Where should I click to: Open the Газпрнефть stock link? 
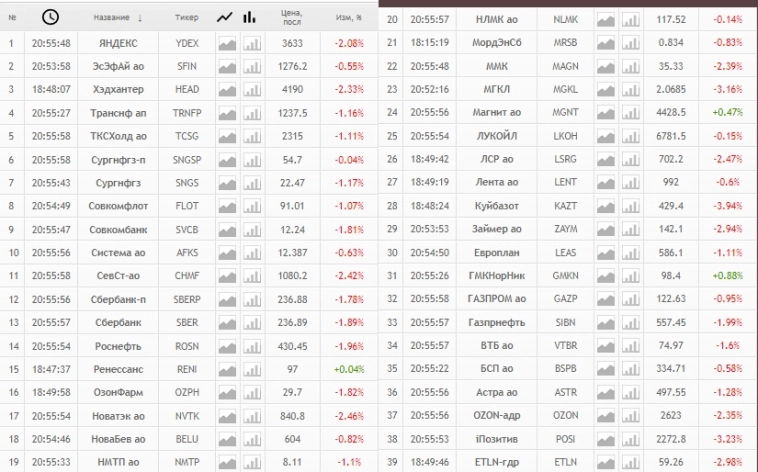(x=497, y=323)
